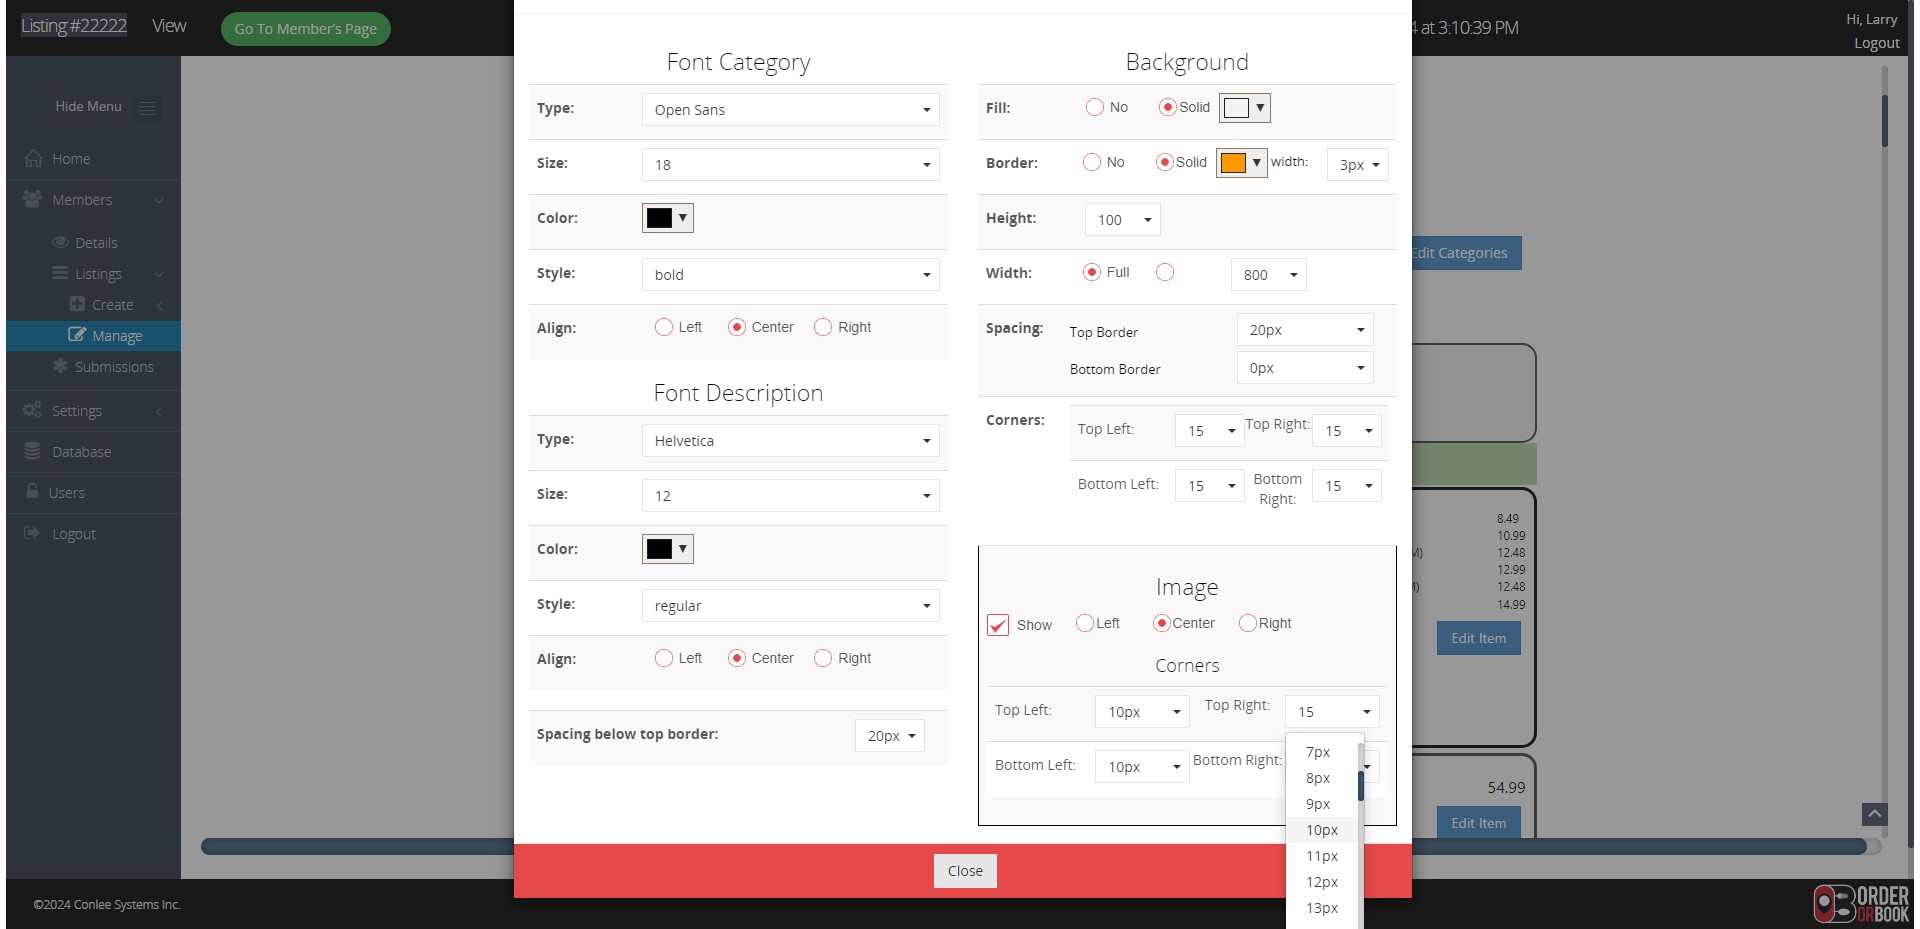Collapse the Listings sidebar chevron
Screen dimensions: 1920x929
tap(159, 274)
